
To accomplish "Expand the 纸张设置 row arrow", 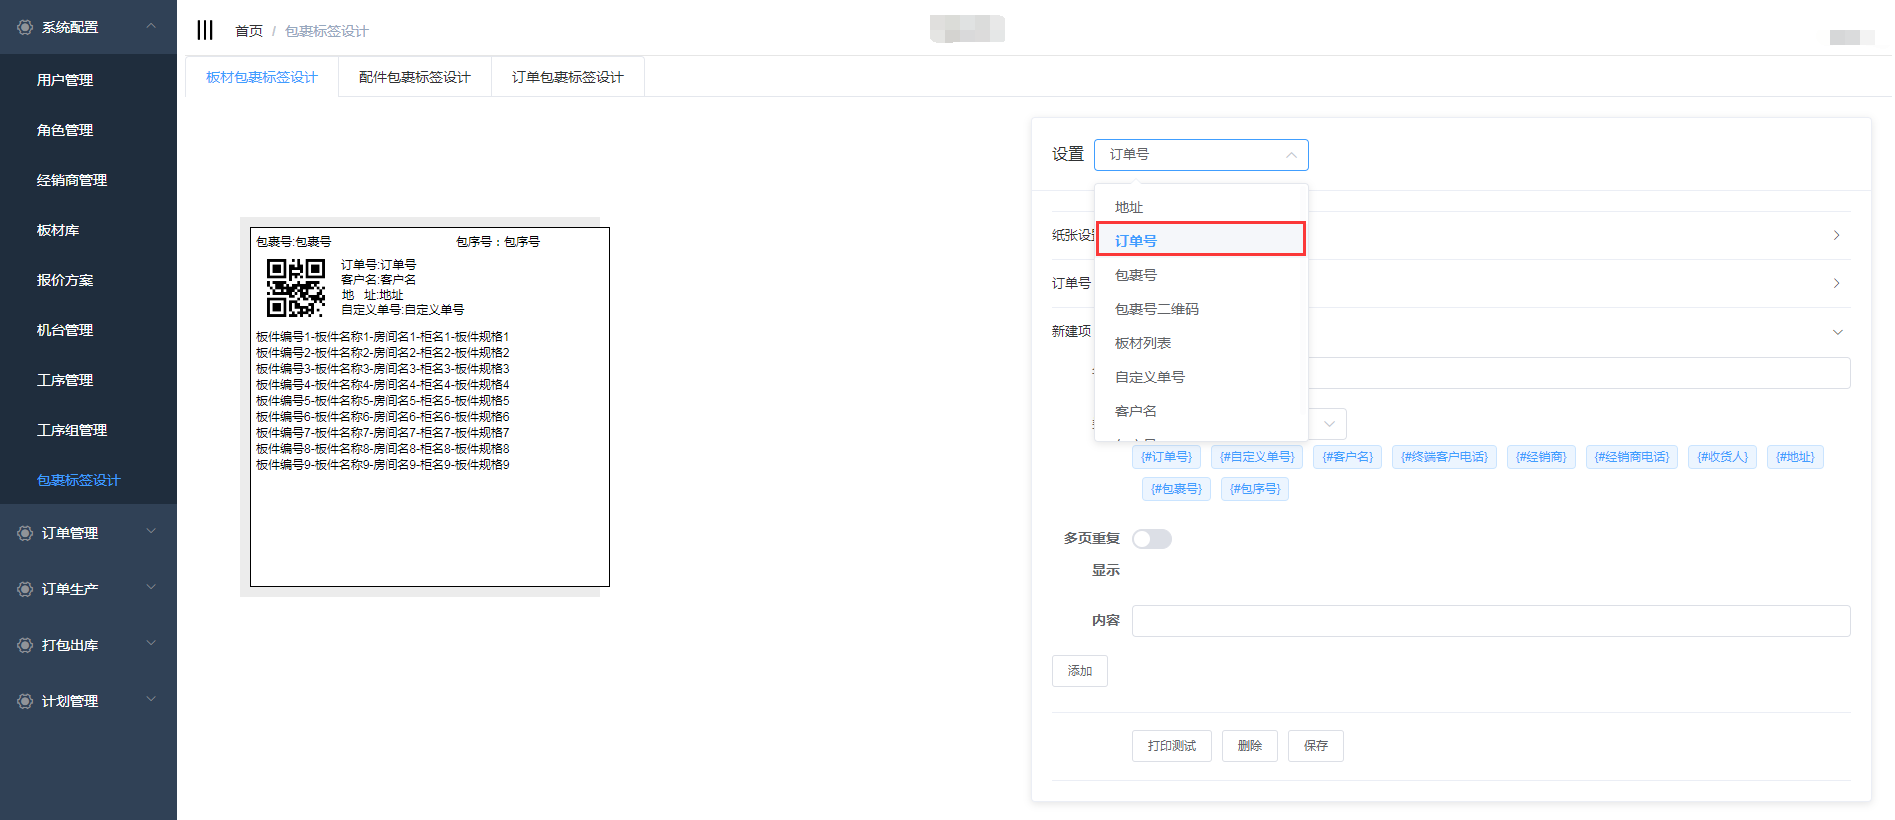I will (1836, 235).
